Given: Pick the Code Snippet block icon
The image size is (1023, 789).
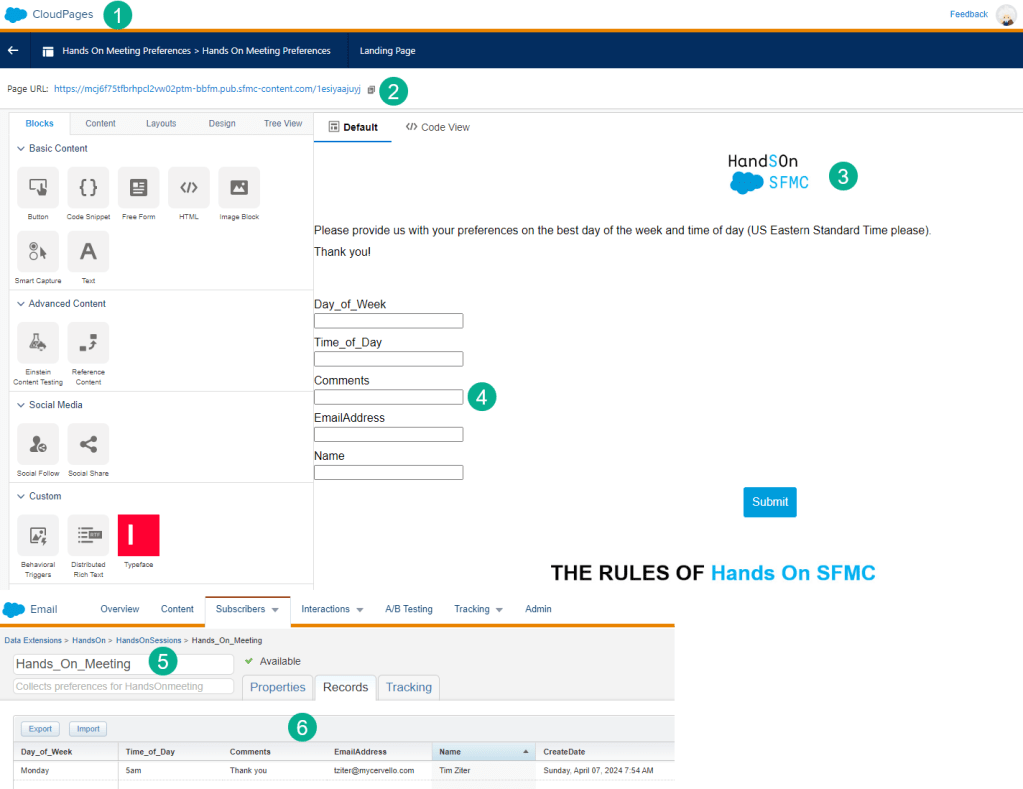Looking at the screenshot, I should (x=88, y=188).
